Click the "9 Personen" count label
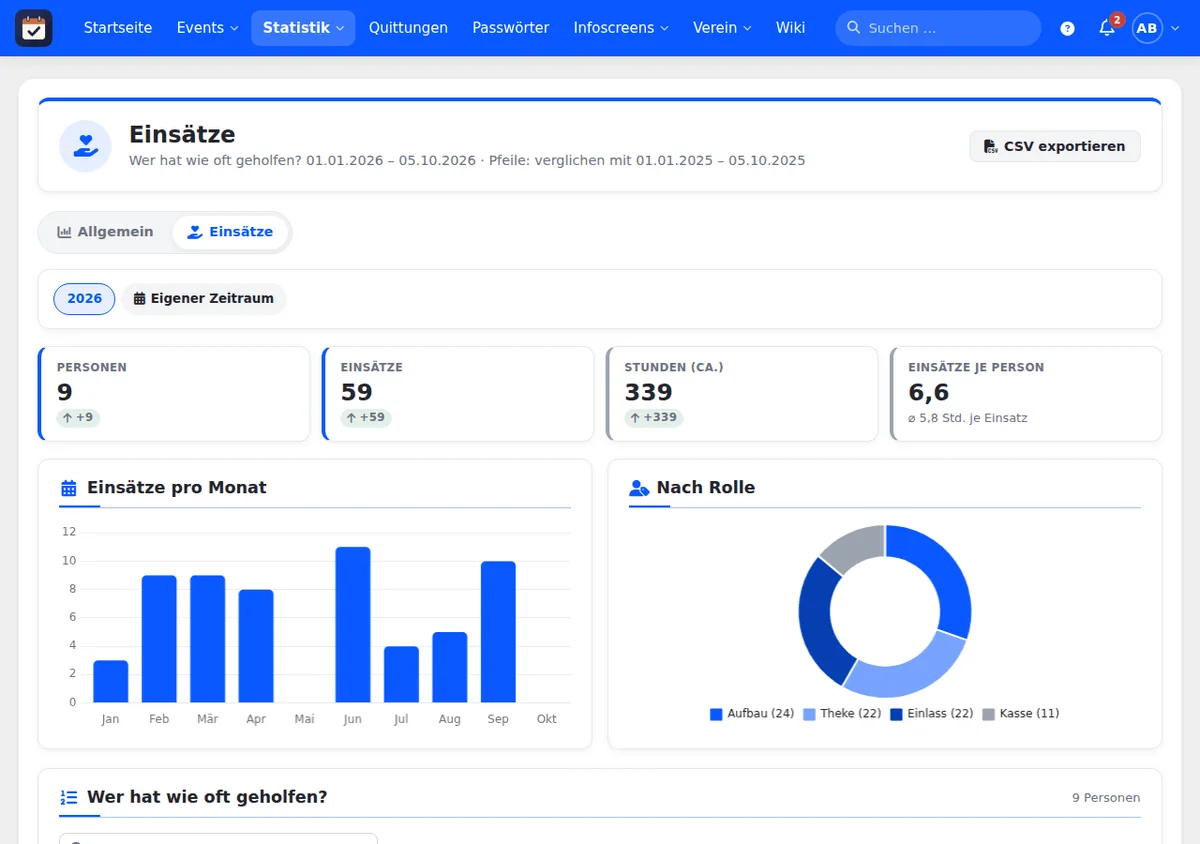1200x844 pixels. coord(1106,798)
